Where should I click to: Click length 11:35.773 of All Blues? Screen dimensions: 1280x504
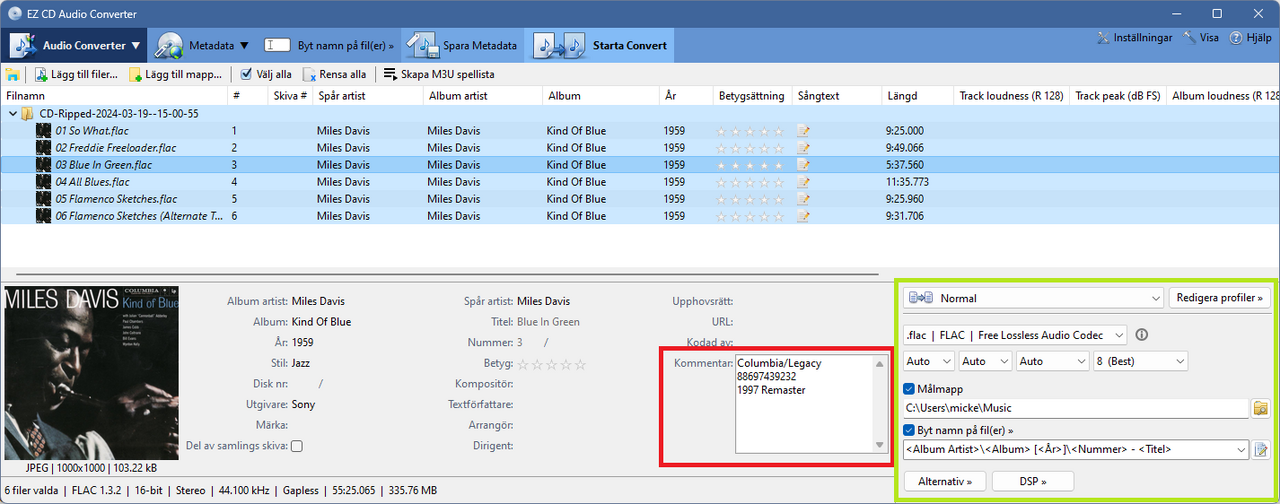tap(908, 182)
